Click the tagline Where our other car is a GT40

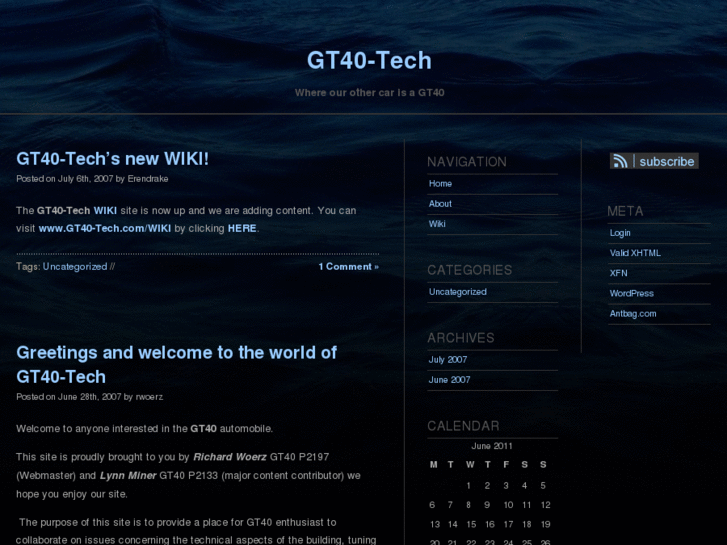[370, 93]
